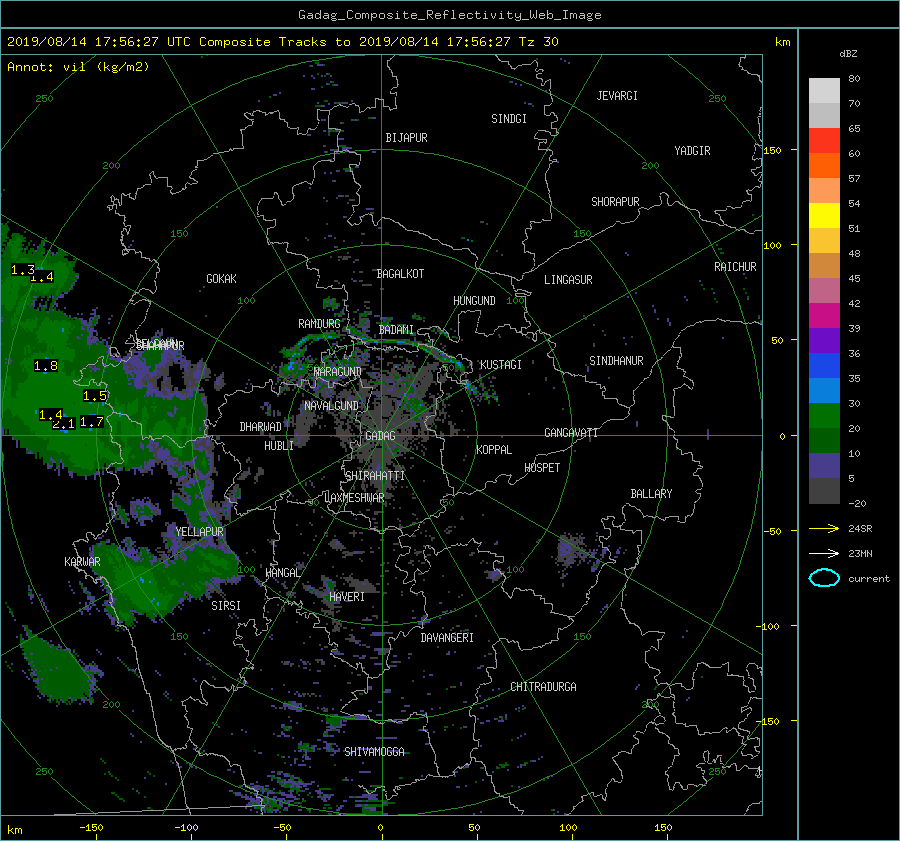Viewport: 900px width, 841px height.
Task: Pick the bright yellow 51-54 dBZ swatch
Action: tap(824, 215)
